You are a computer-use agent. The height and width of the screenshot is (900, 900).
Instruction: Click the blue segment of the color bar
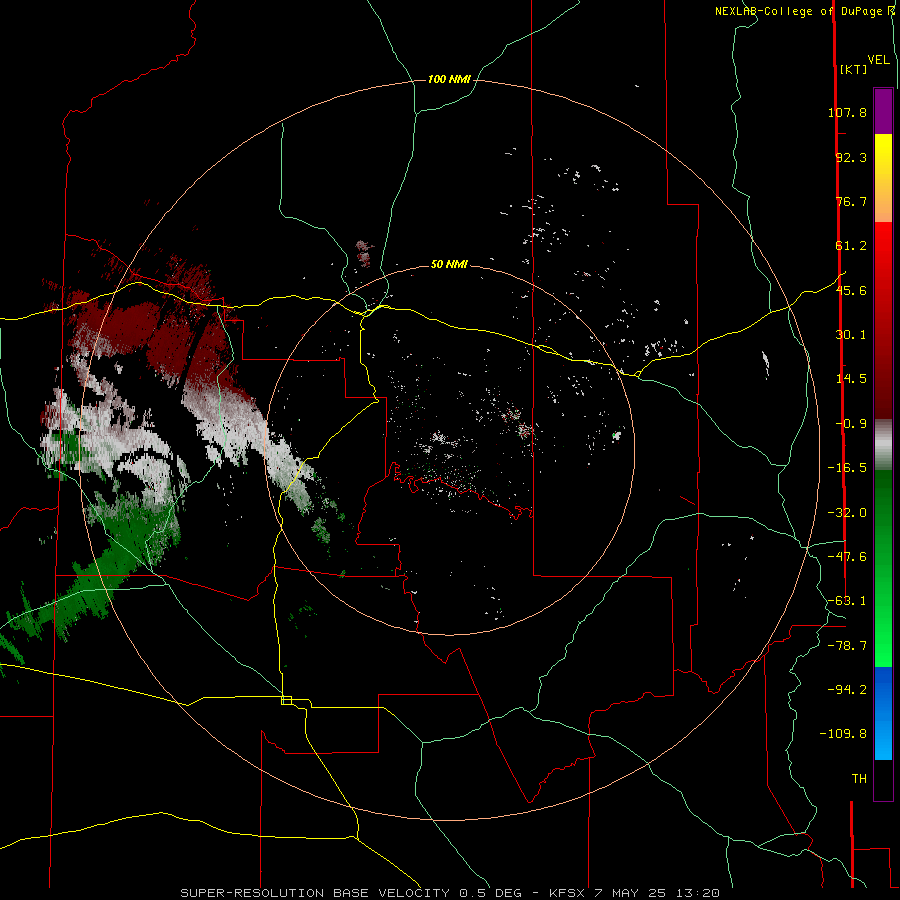(x=883, y=713)
